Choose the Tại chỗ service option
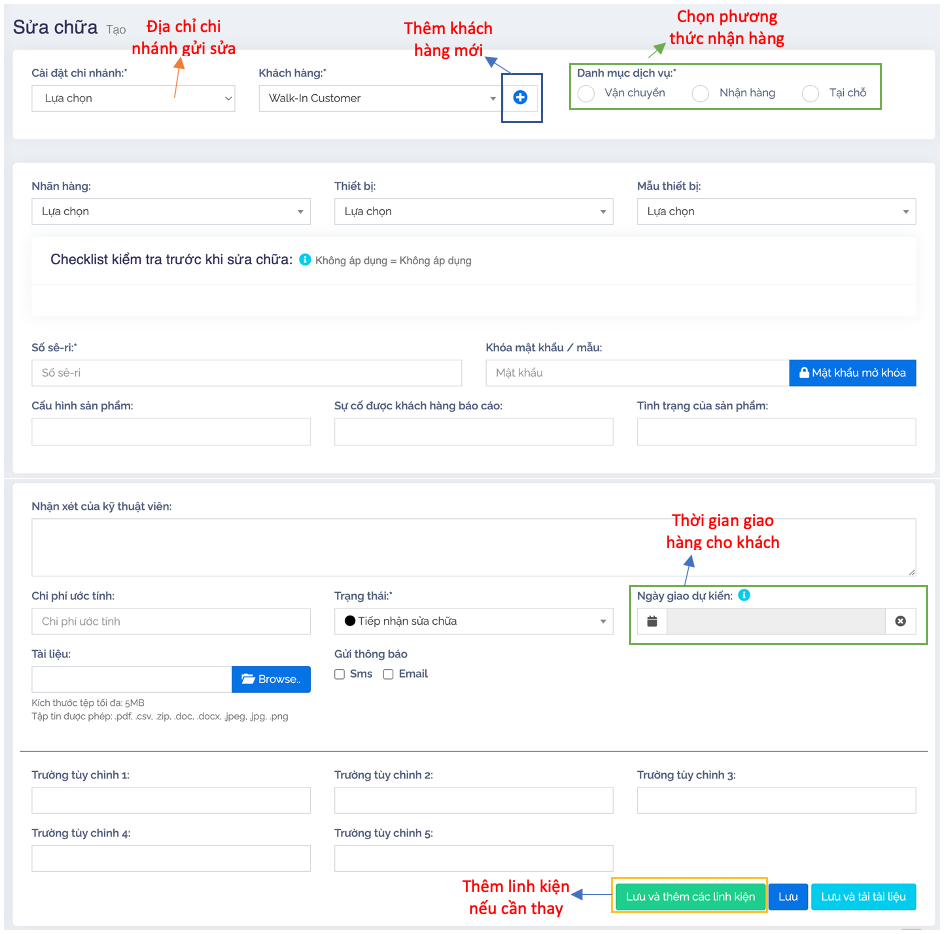This screenshot has width=944, height=934. [811, 93]
